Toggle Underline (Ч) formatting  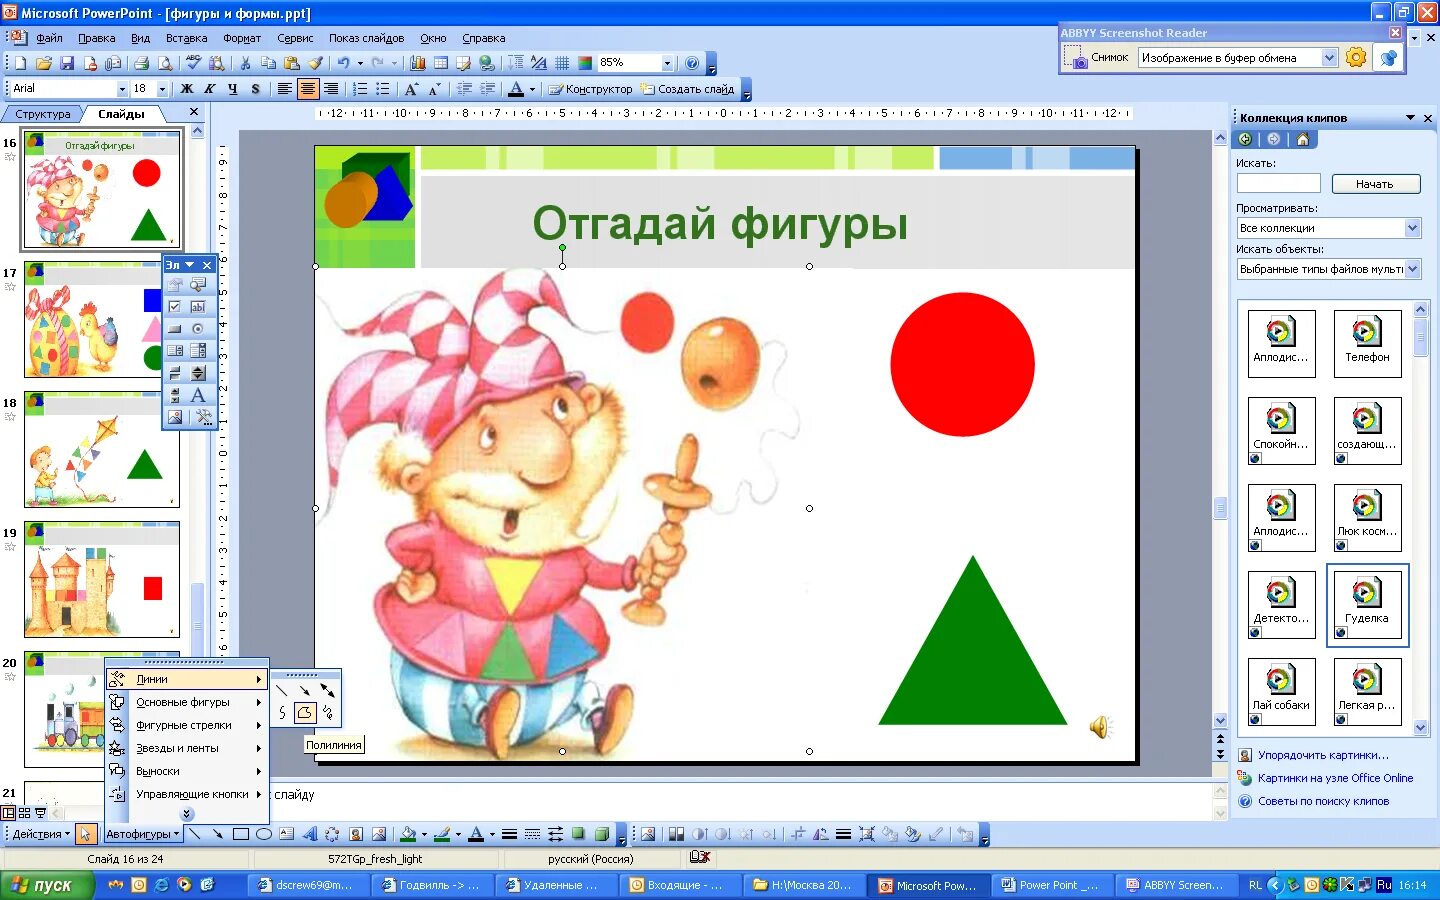(232, 89)
